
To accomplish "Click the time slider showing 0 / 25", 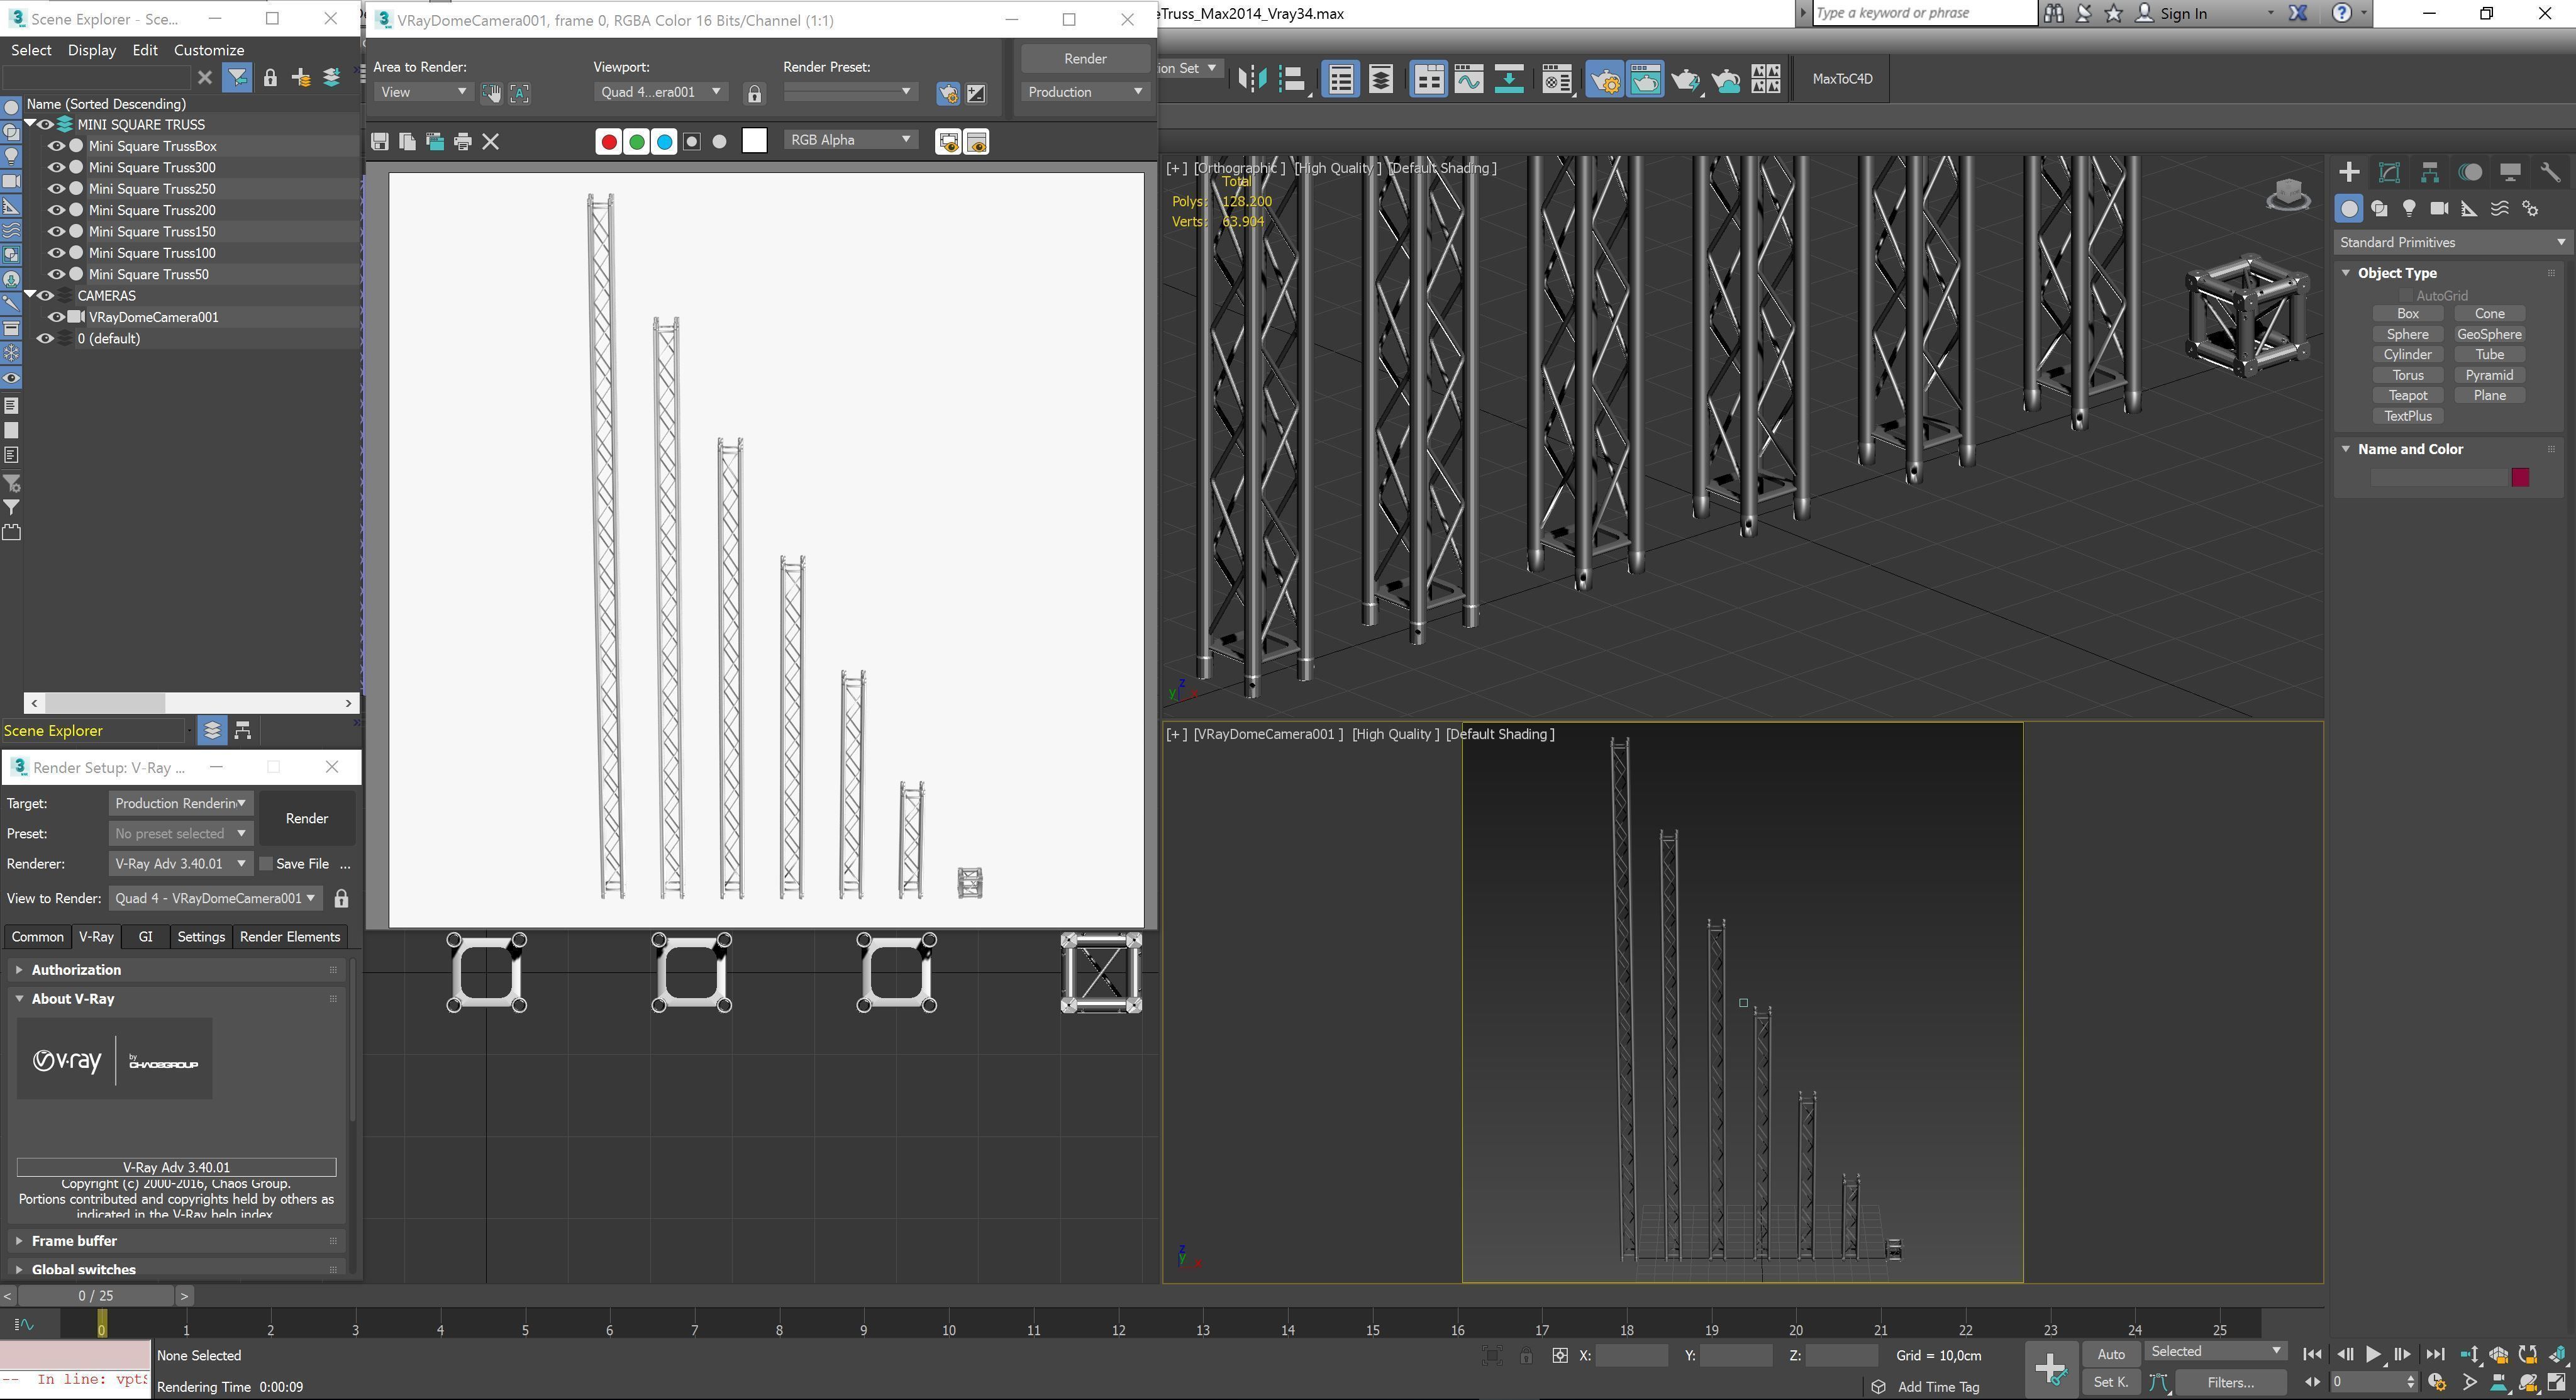I will click(95, 1295).
